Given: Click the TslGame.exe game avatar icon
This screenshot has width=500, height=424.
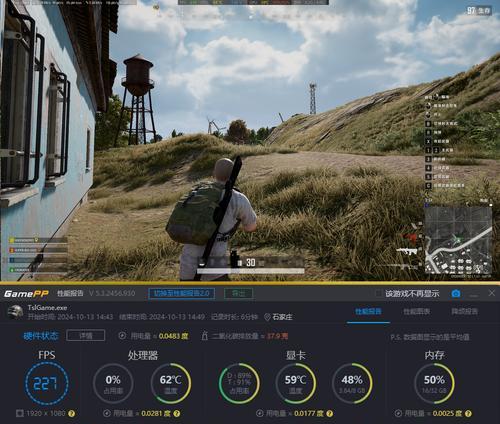Looking at the screenshot, I should 15,312.
